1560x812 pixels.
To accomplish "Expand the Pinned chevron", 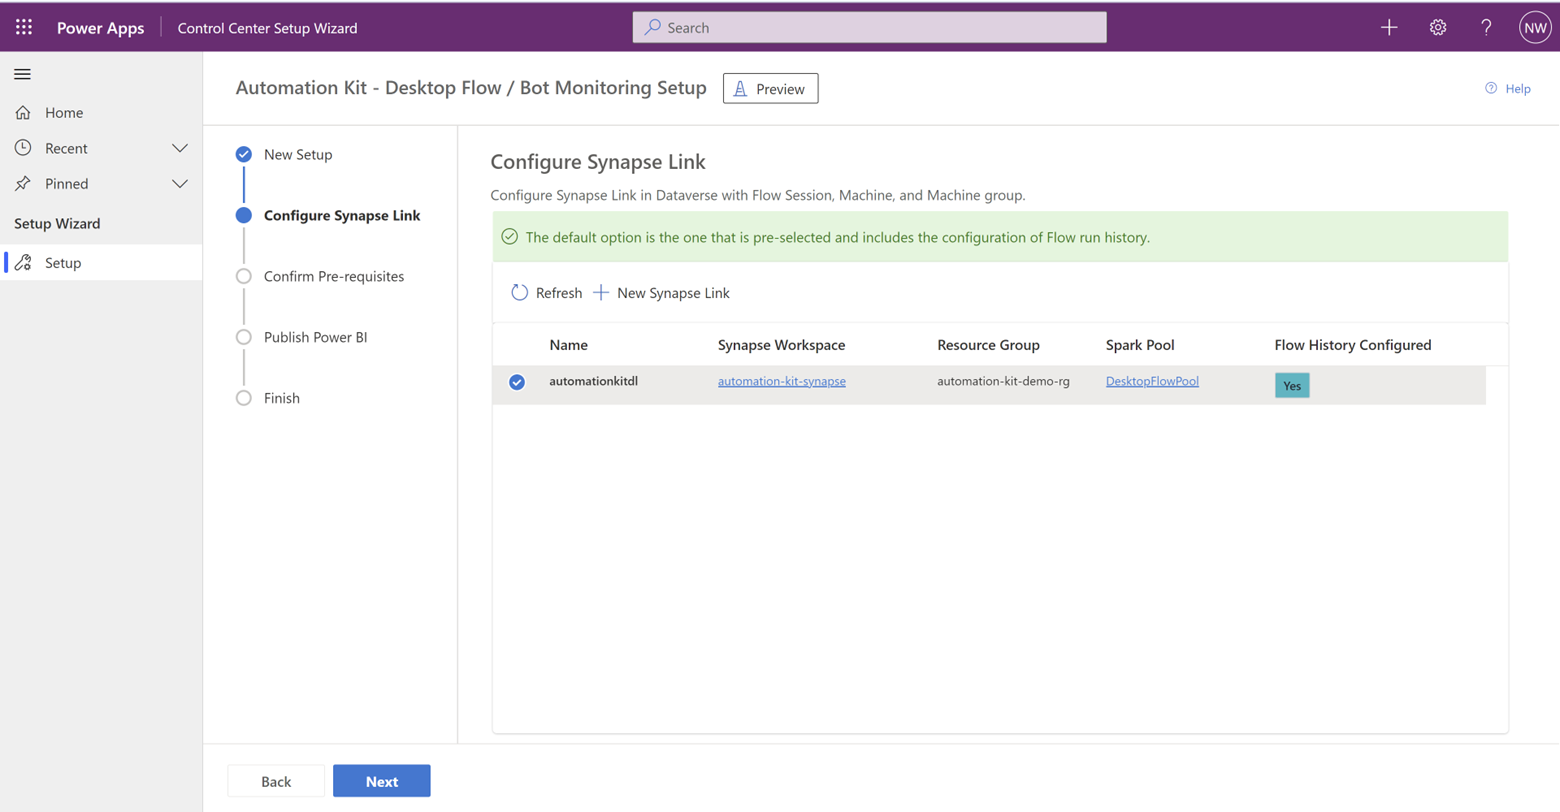I will coord(180,184).
